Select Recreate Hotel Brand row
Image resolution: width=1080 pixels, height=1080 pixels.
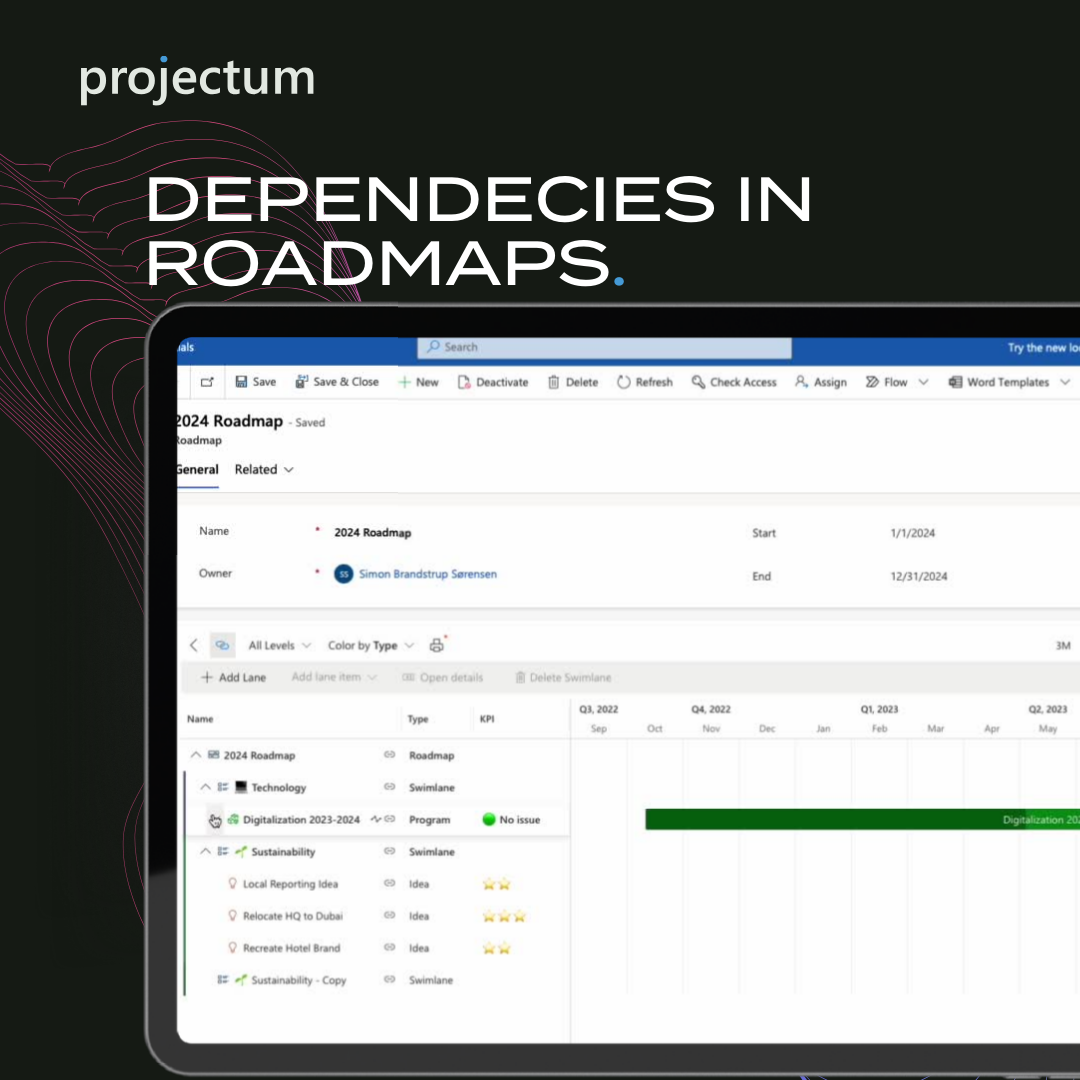(377, 948)
